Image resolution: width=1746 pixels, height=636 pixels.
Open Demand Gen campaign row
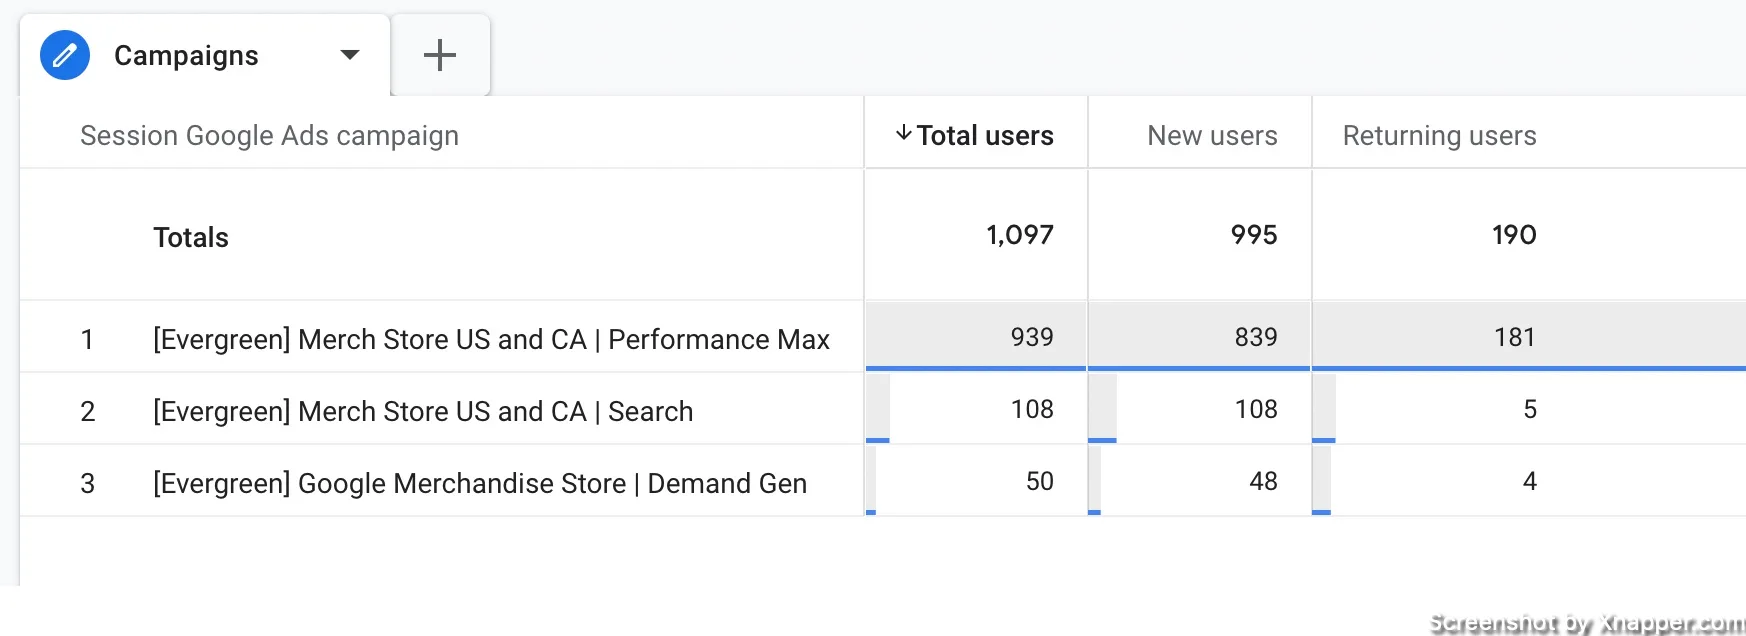point(480,483)
